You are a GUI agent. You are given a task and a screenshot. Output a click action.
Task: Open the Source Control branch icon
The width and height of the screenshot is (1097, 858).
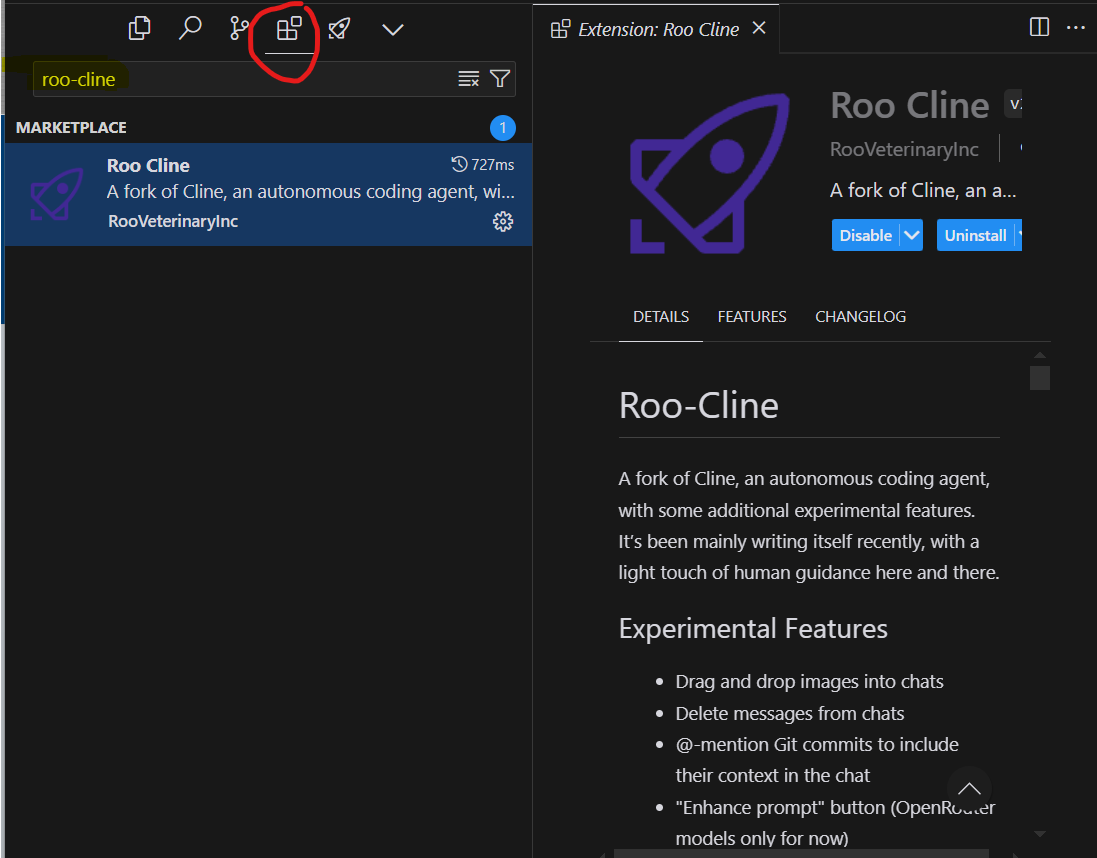[x=239, y=29]
